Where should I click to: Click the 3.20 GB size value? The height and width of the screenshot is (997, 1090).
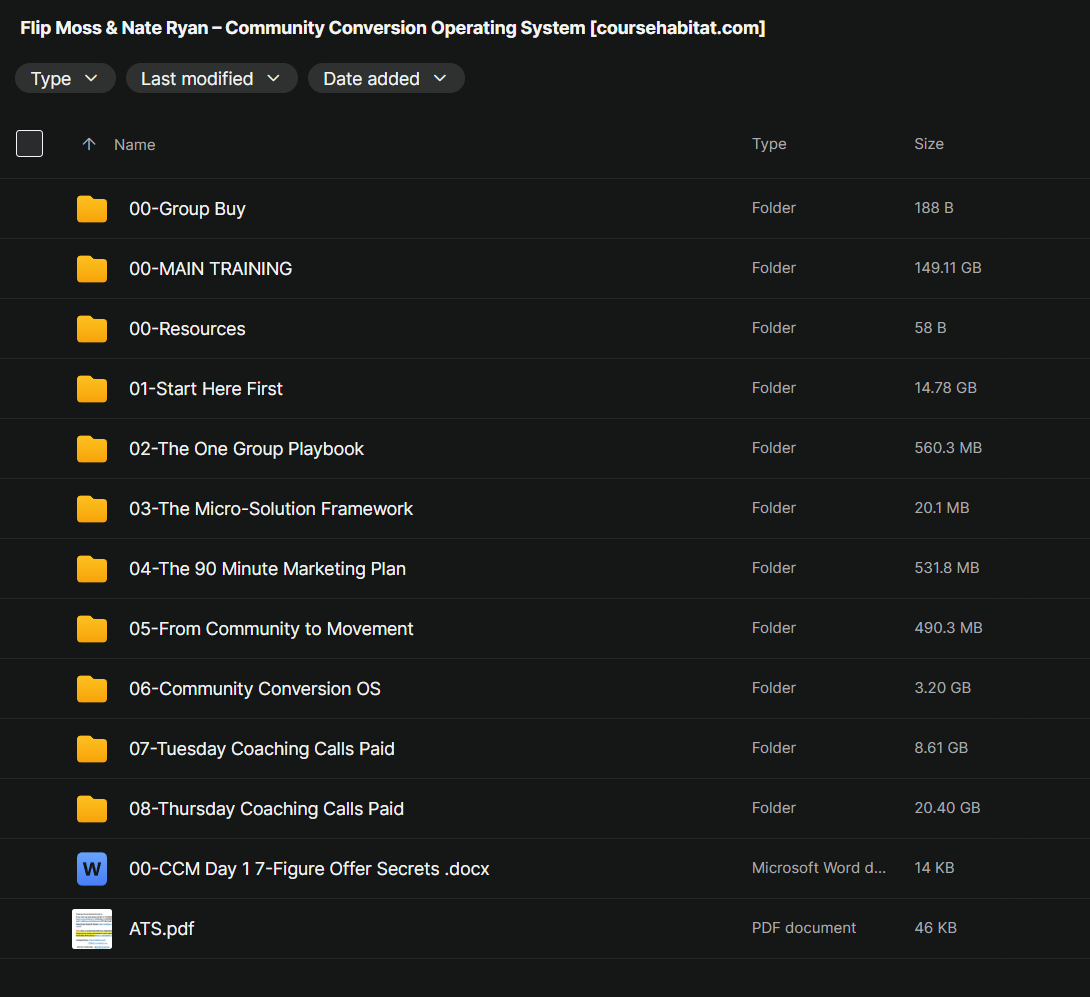click(943, 688)
